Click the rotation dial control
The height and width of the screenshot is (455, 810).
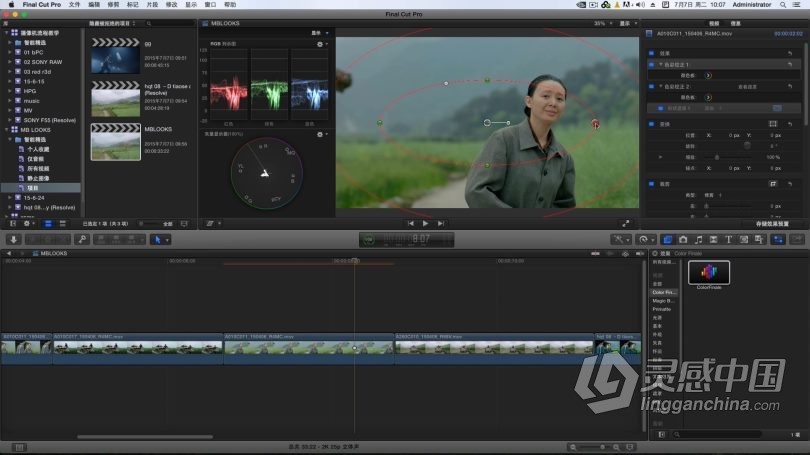[x=747, y=146]
